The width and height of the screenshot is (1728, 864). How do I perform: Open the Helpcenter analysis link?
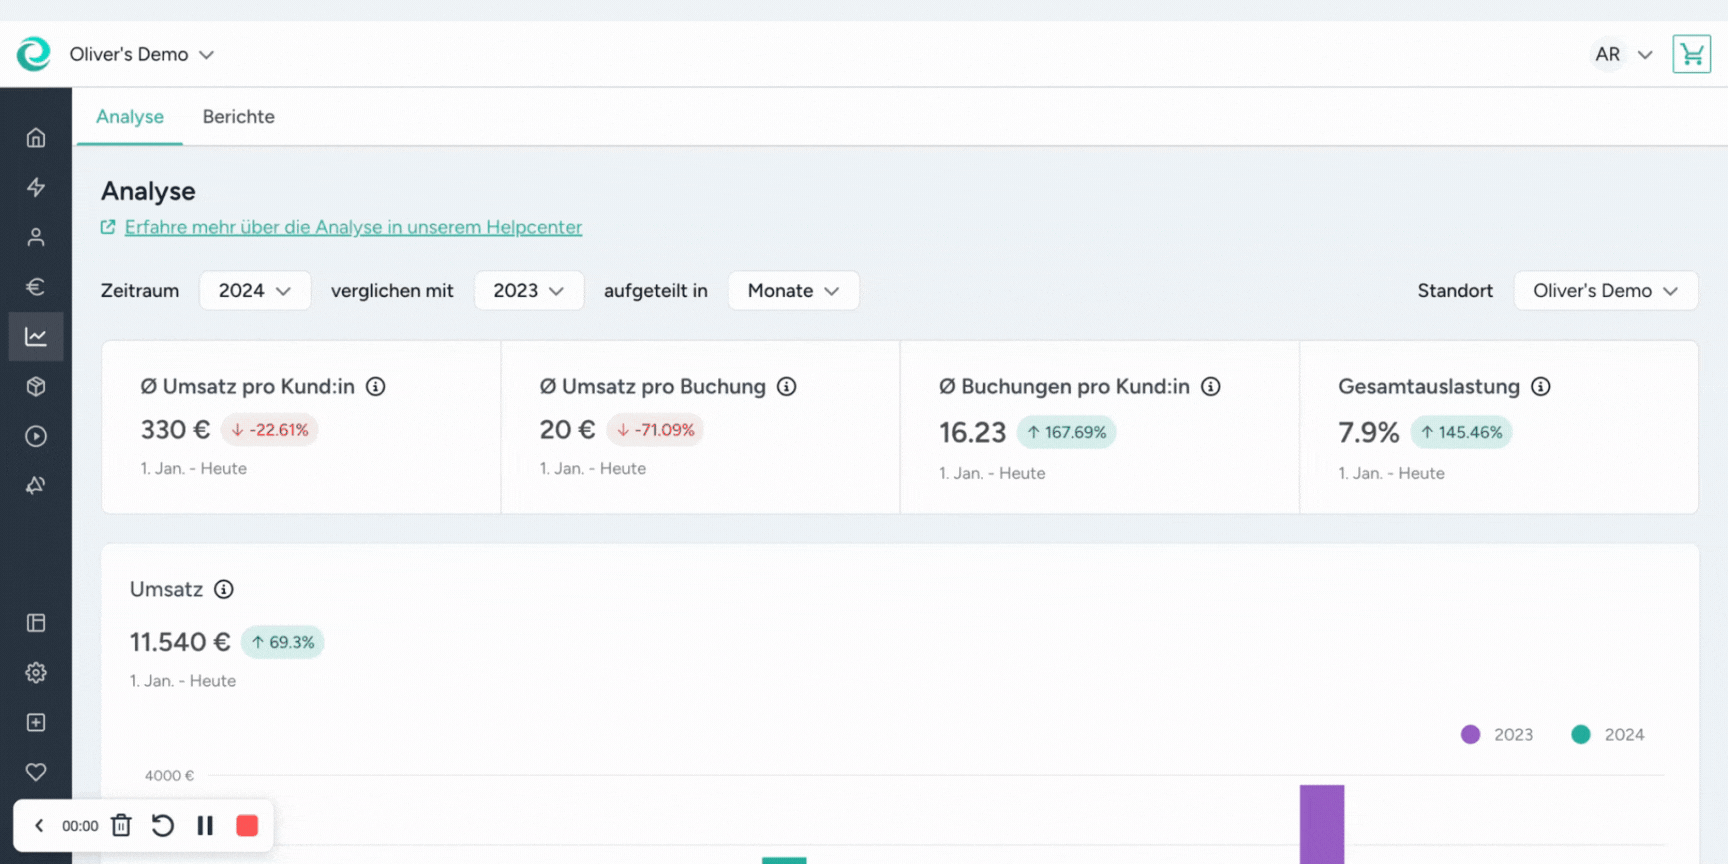coord(353,227)
